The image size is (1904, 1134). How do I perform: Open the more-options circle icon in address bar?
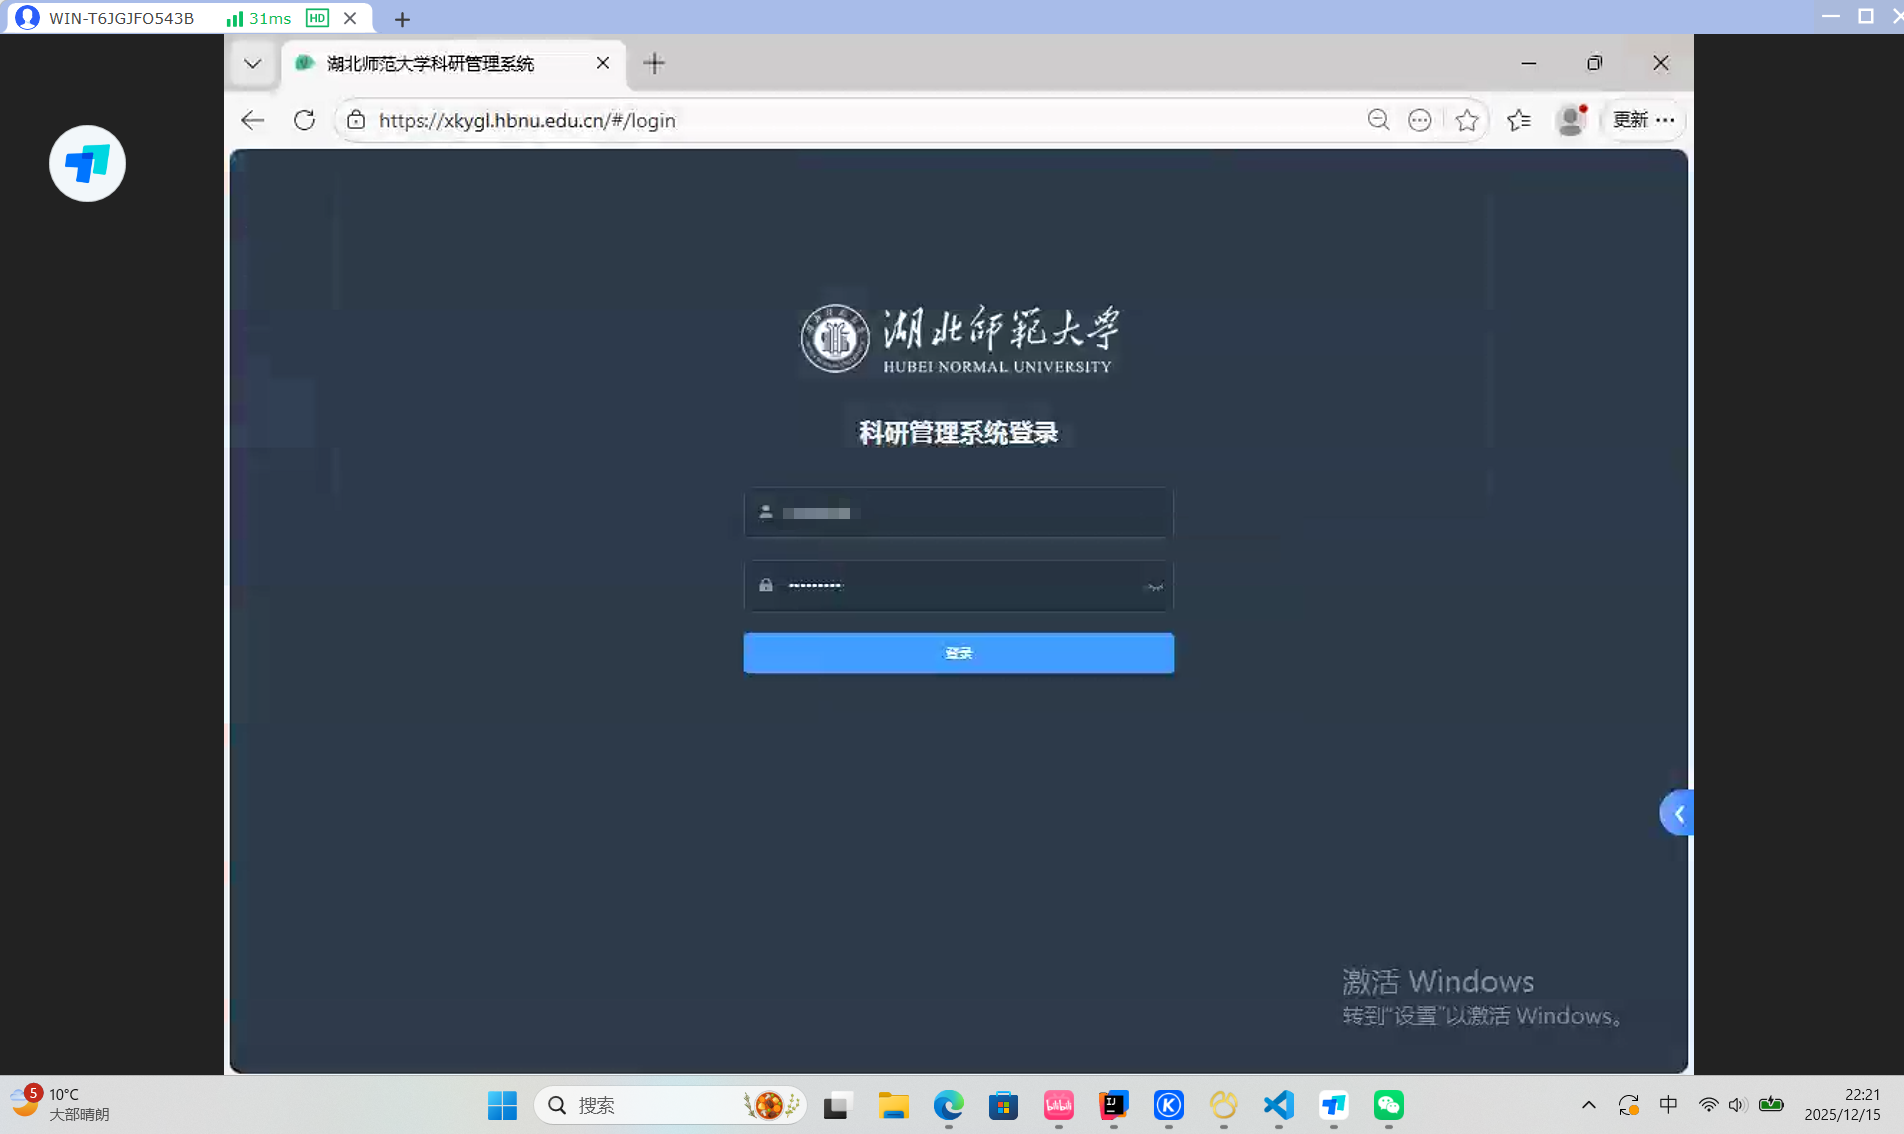click(x=1419, y=120)
